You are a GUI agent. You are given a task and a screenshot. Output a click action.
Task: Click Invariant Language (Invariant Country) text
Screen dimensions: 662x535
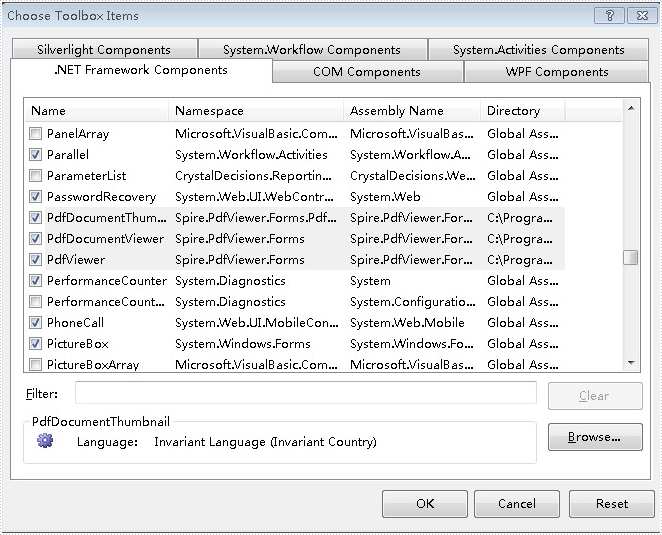click(266, 442)
